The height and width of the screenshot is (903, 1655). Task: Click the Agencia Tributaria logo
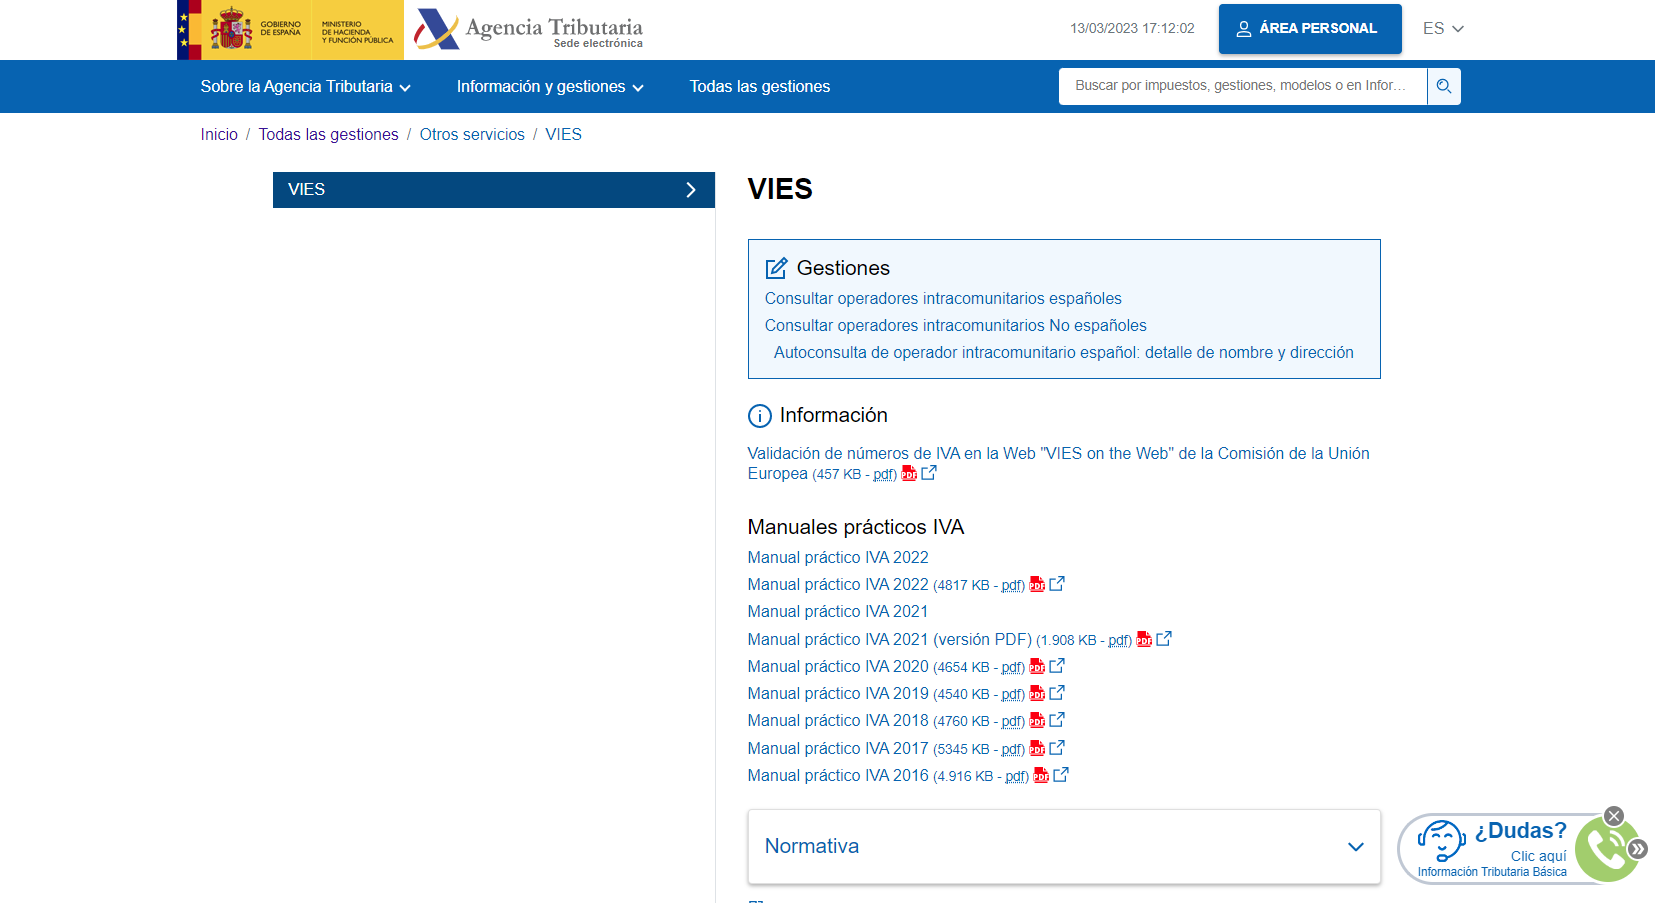pos(528,29)
